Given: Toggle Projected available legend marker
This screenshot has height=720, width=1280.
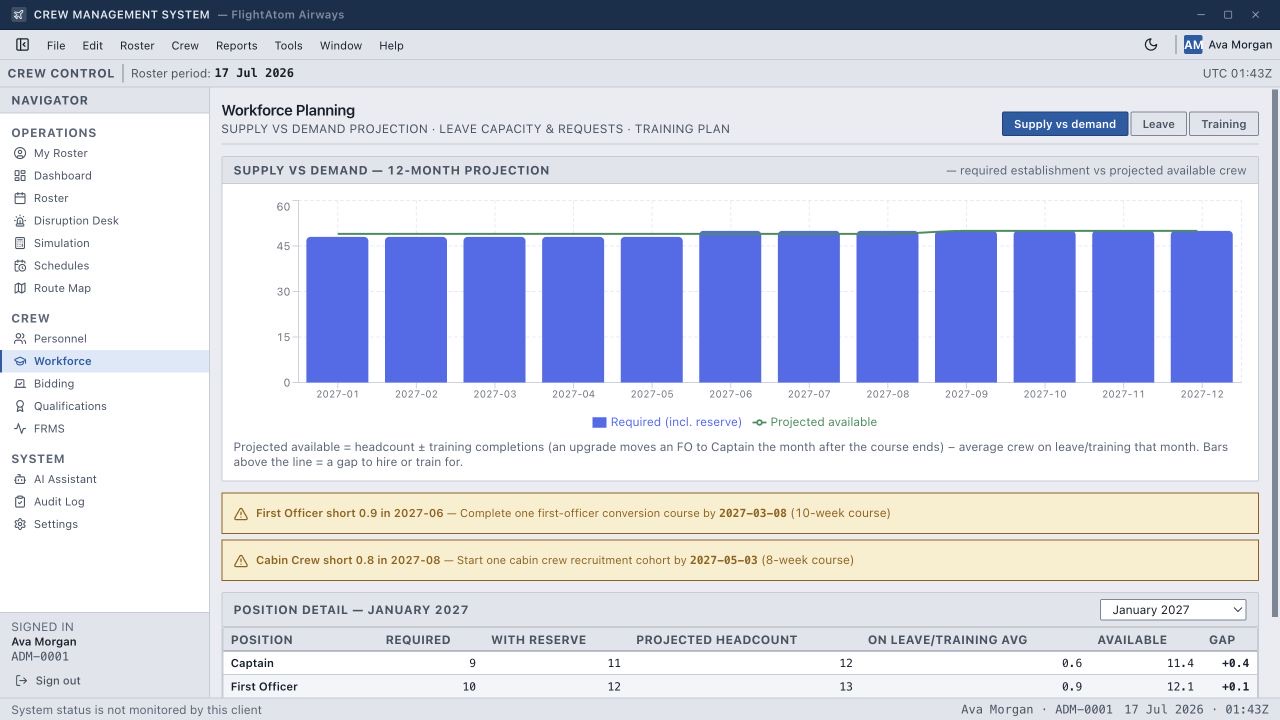Looking at the screenshot, I should pyautogui.click(x=759, y=422).
